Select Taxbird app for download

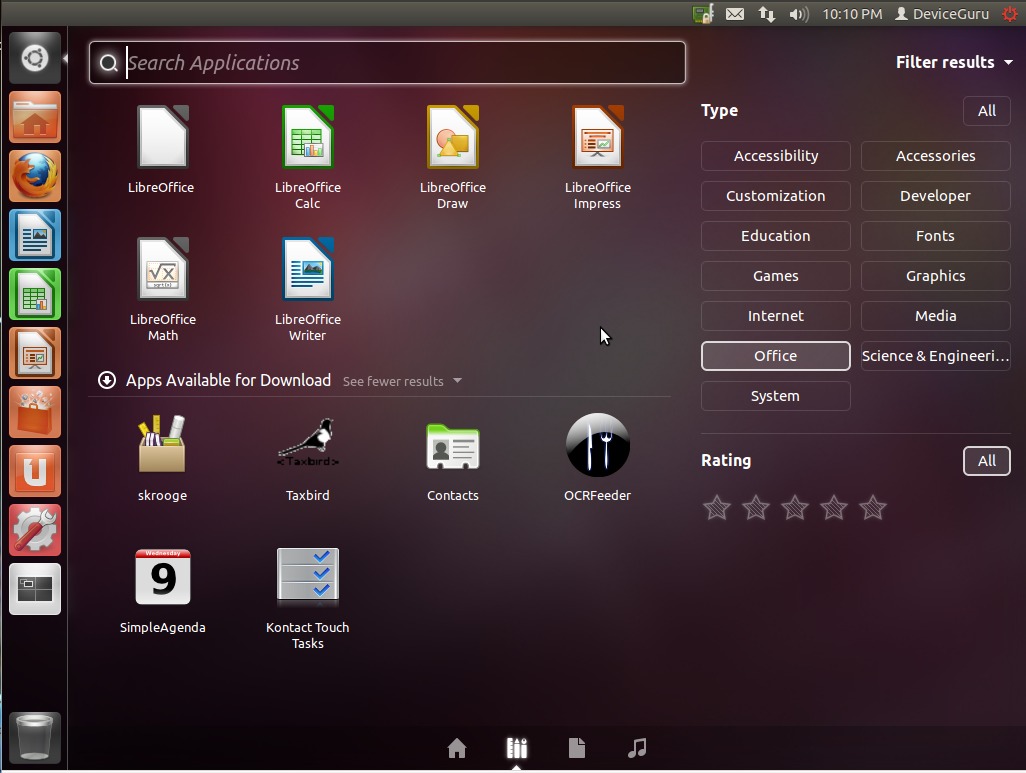point(308,458)
